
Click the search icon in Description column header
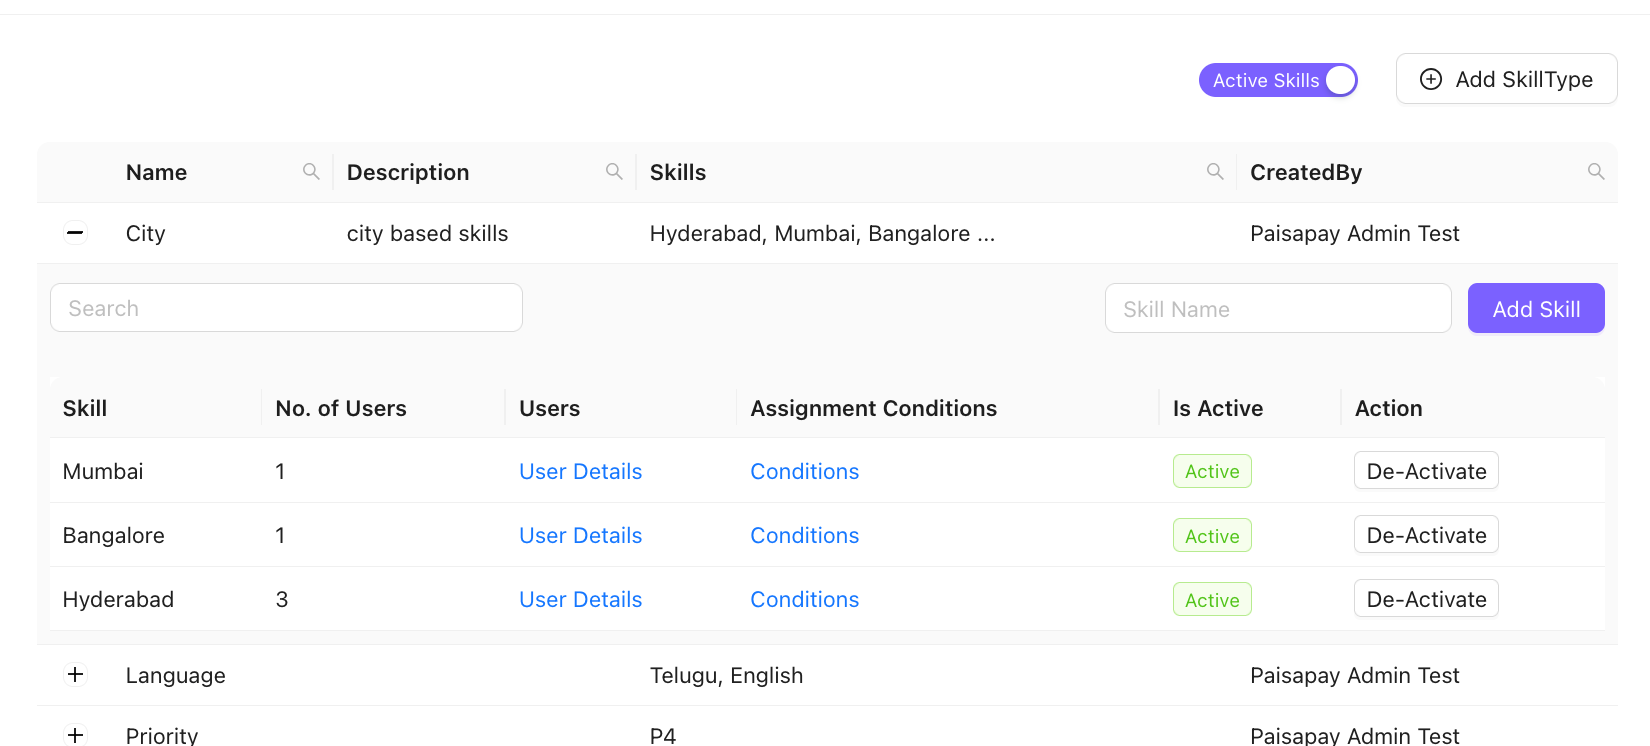pos(614,172)
